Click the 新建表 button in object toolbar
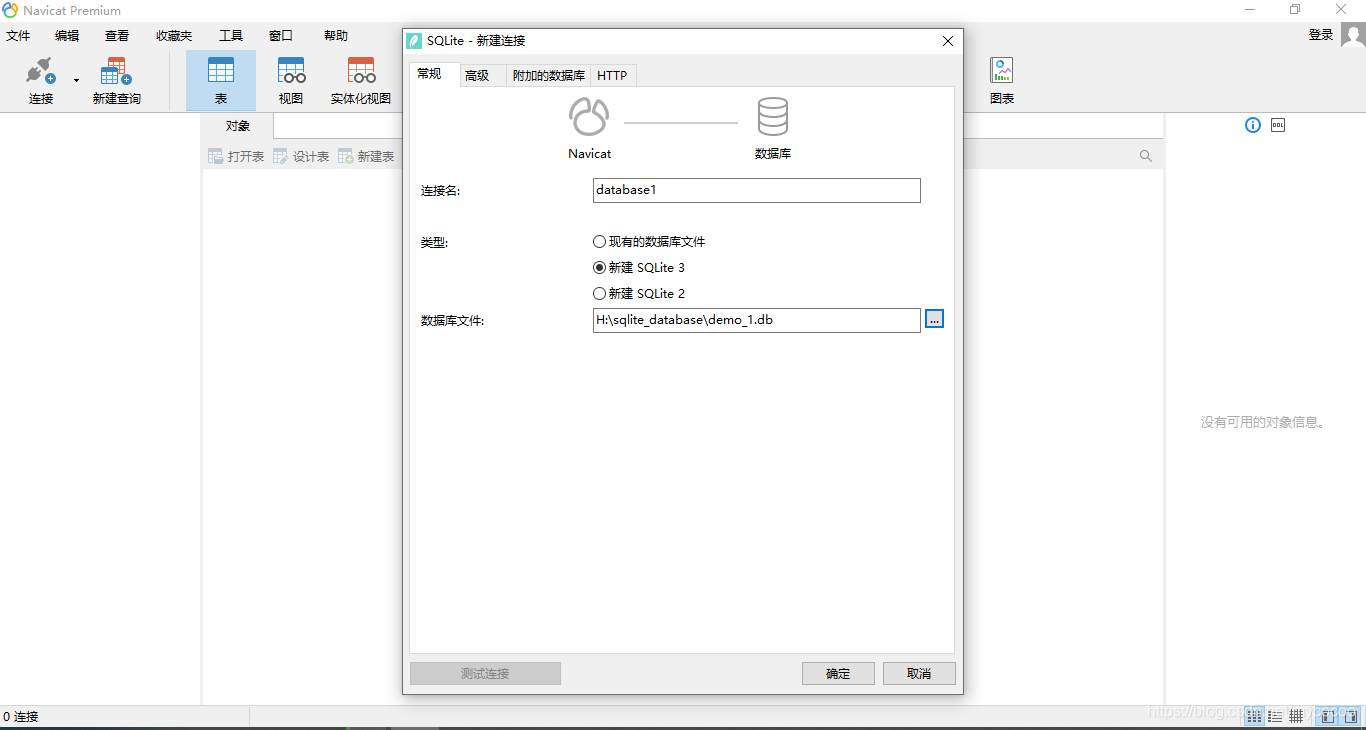Viewport: 1366px width, 730px height. coord(366,156)
